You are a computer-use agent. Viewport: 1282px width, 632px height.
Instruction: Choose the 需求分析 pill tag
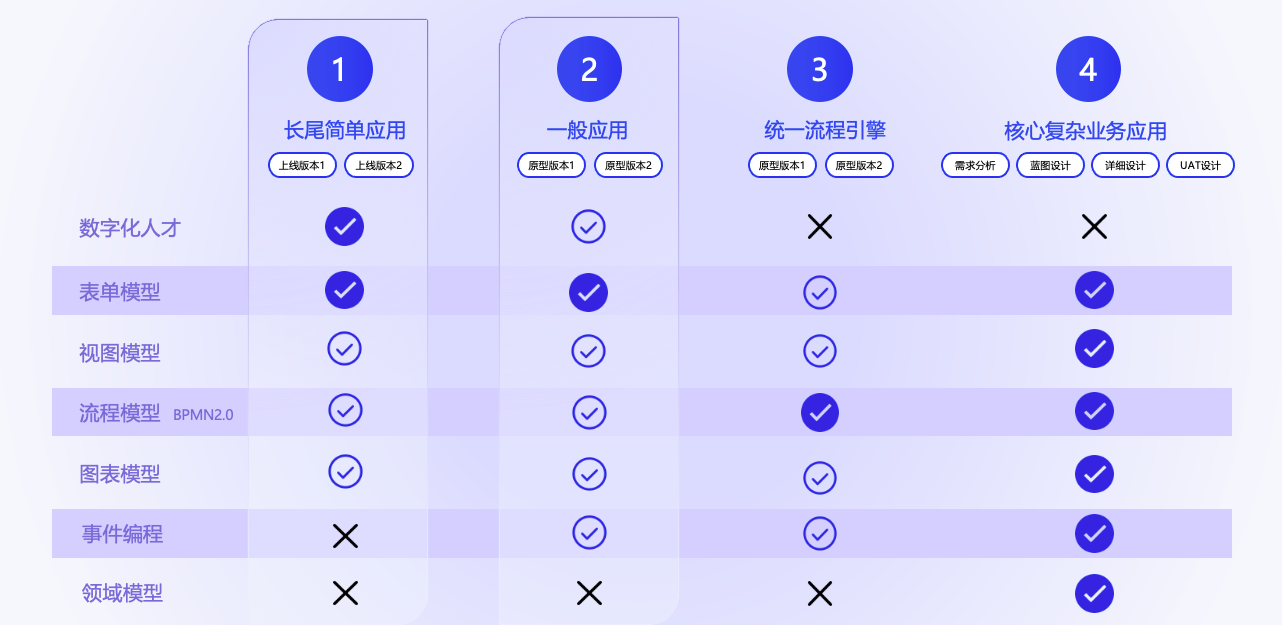coord(975,165)
